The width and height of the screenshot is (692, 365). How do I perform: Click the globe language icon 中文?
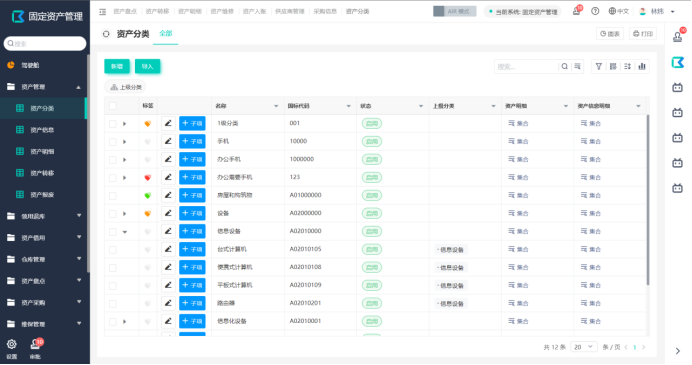(618, 11)
